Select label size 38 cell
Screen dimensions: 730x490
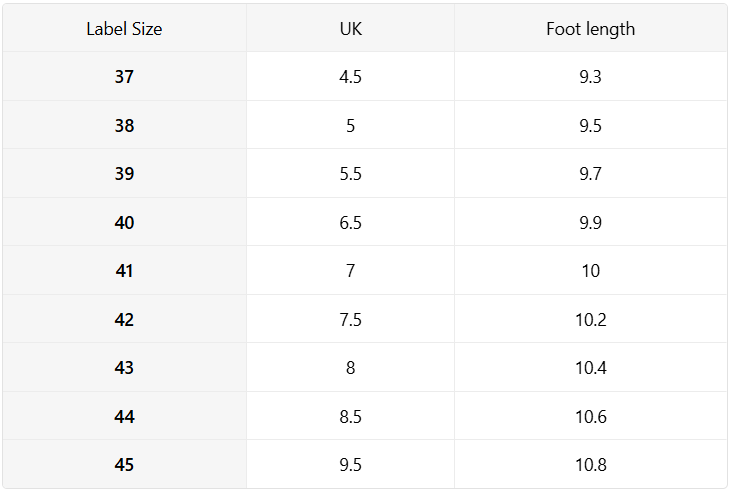124,125
